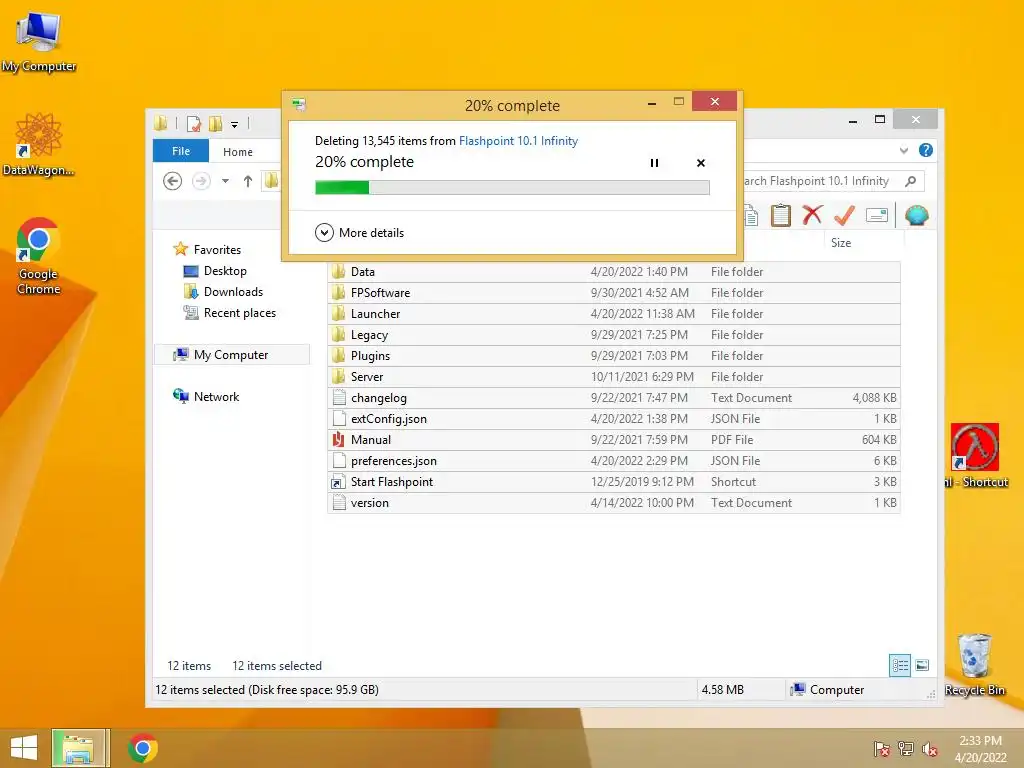
Task: Select the Server folder
Action: (x=613, y=377)
